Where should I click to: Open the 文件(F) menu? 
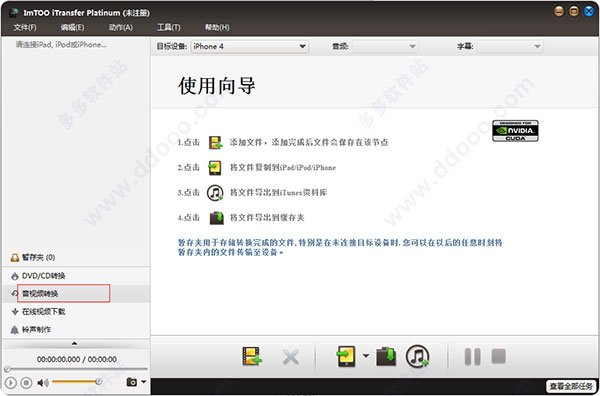[x=25, y=28]
